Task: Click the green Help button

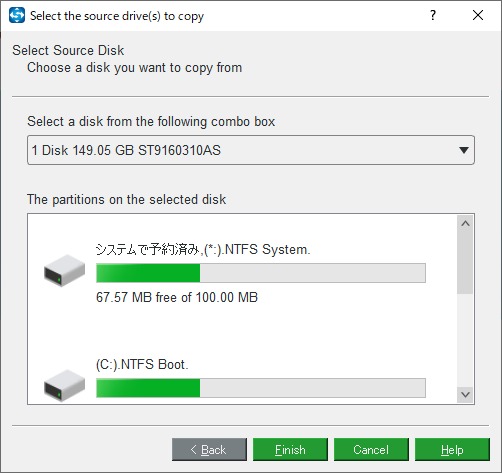Action: [x=452, y=450]
